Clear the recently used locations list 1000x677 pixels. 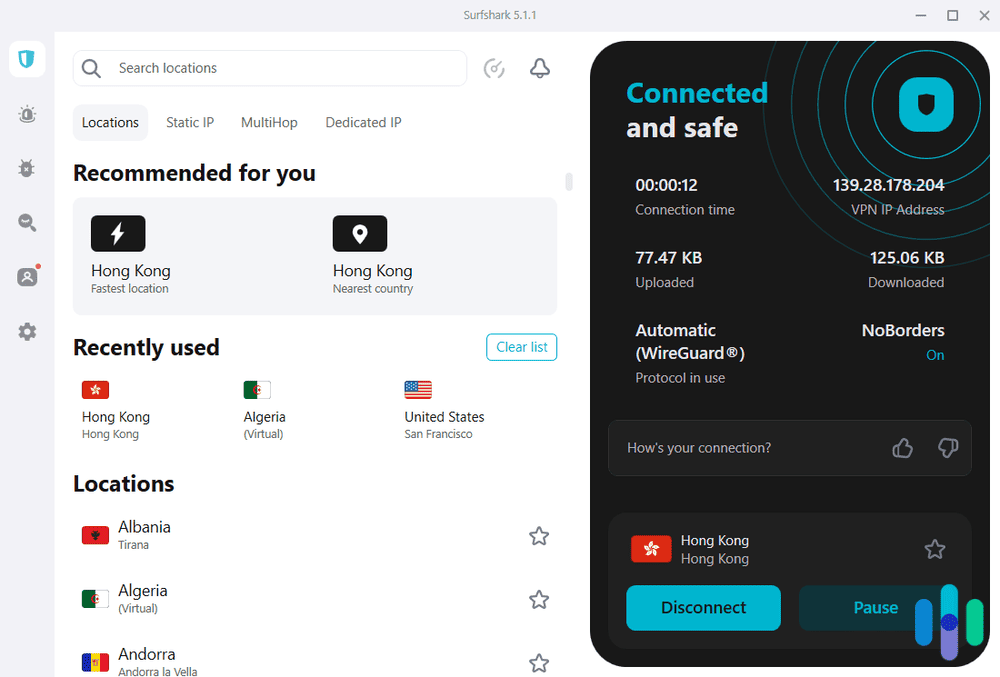(521, 347)
